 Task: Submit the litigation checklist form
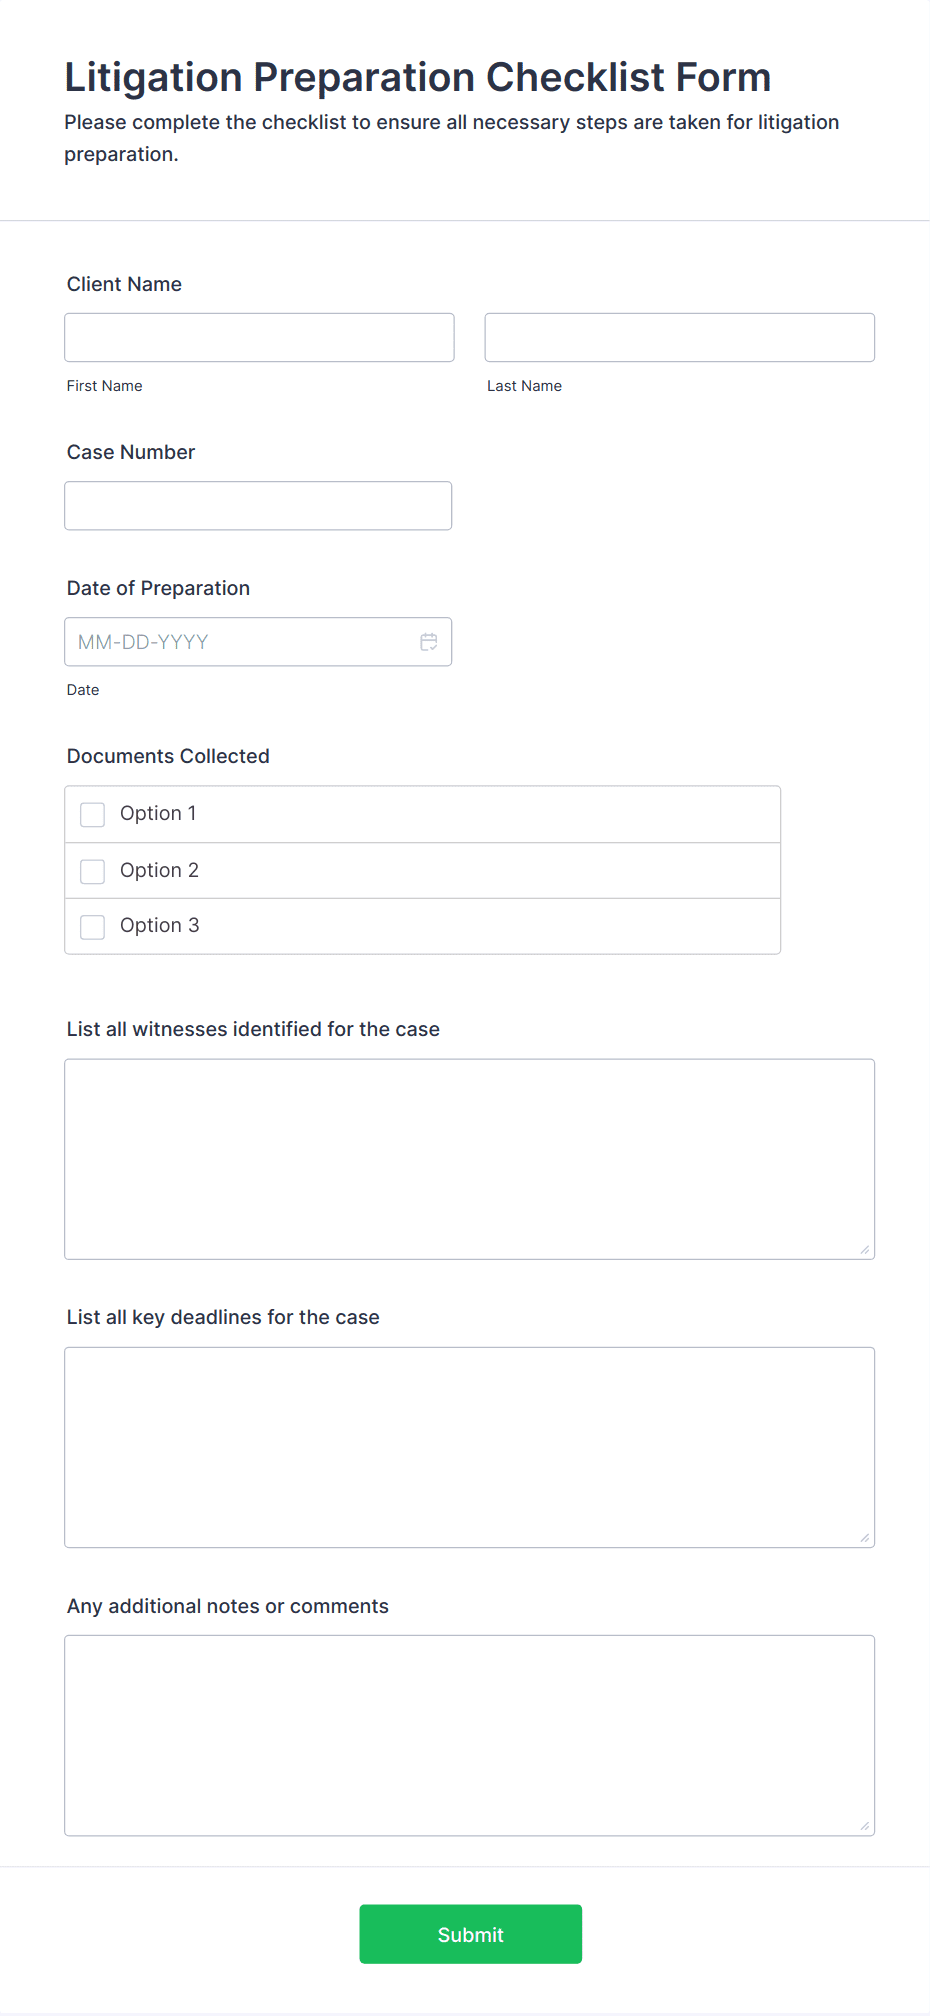click(471, 1934)
